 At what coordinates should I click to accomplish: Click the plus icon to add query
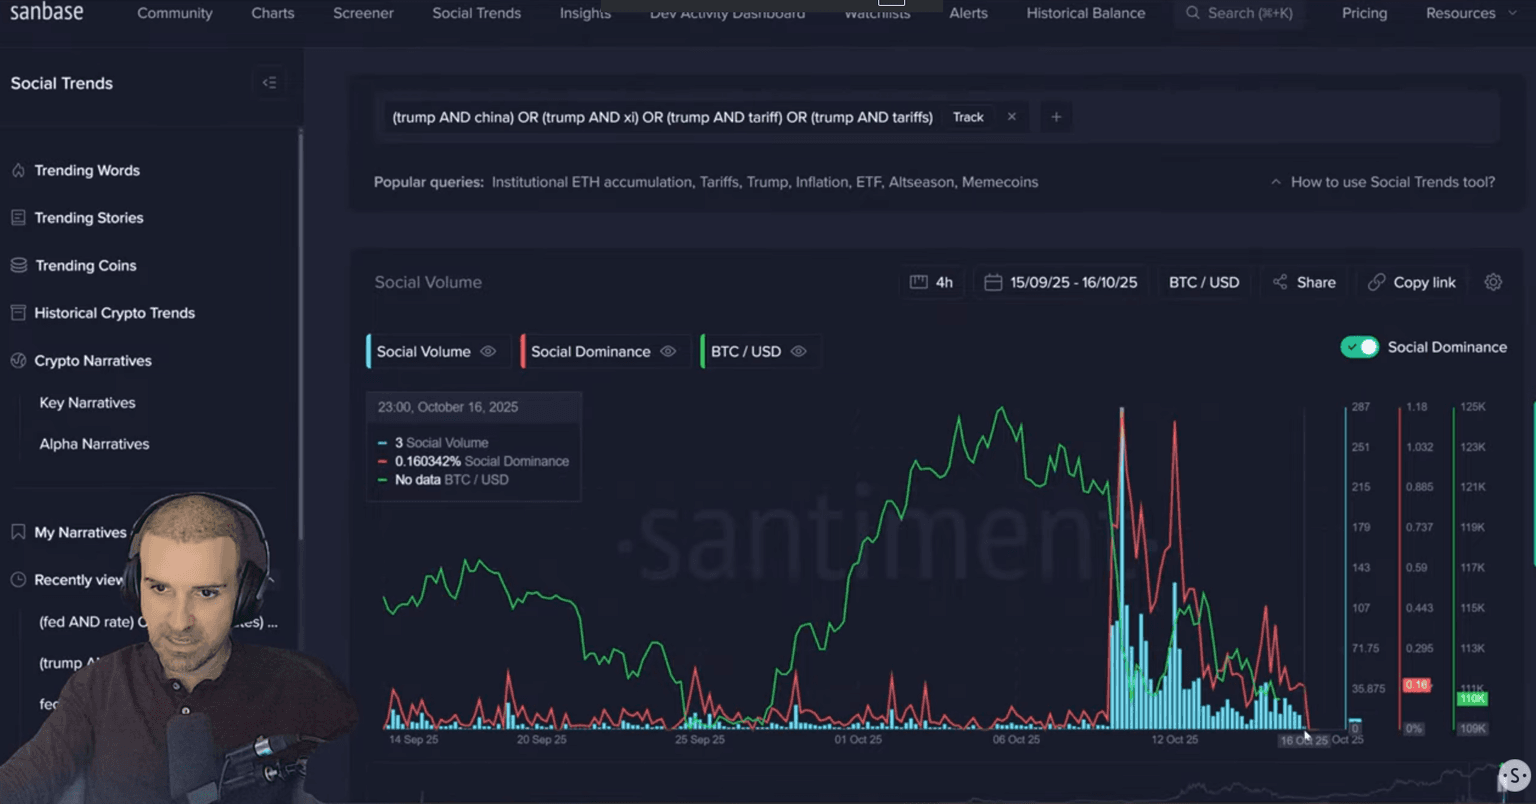click(x=1056, y=117)
